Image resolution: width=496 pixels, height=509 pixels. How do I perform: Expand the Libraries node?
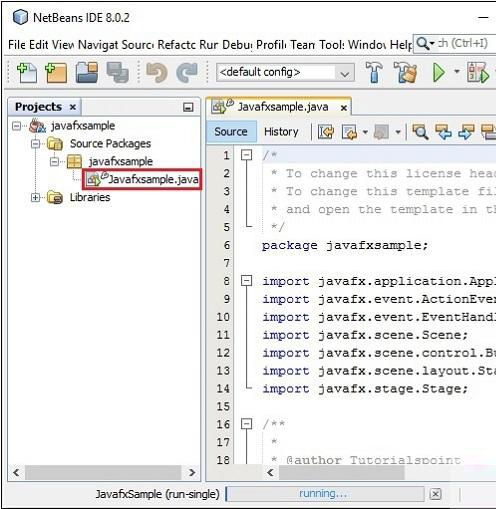click(x=35, y=198)
